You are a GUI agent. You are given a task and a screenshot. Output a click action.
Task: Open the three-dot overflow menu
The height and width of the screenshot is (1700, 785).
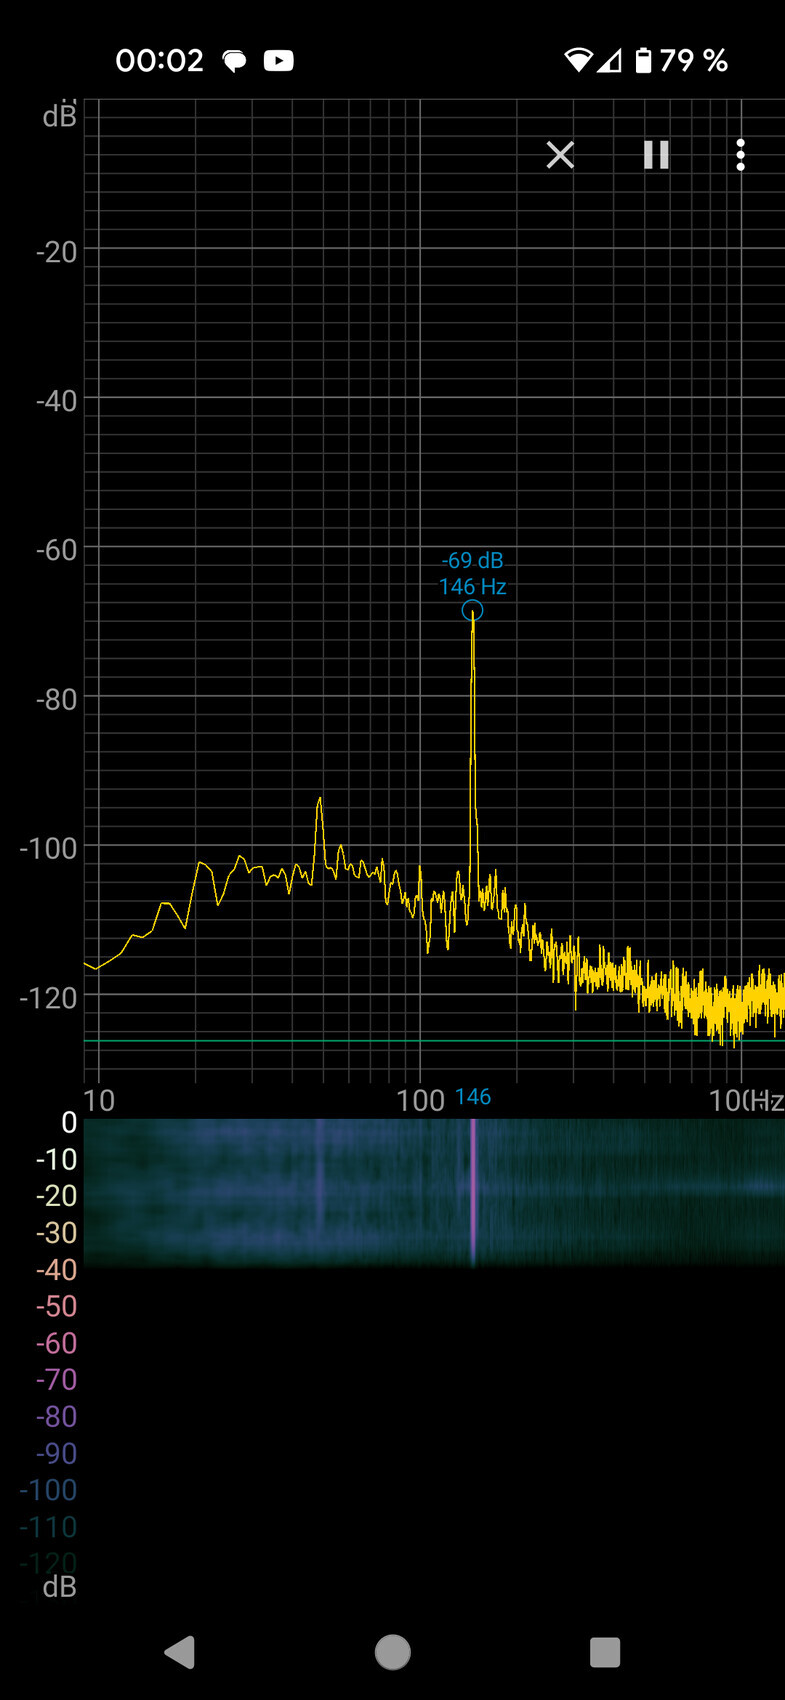740,155
